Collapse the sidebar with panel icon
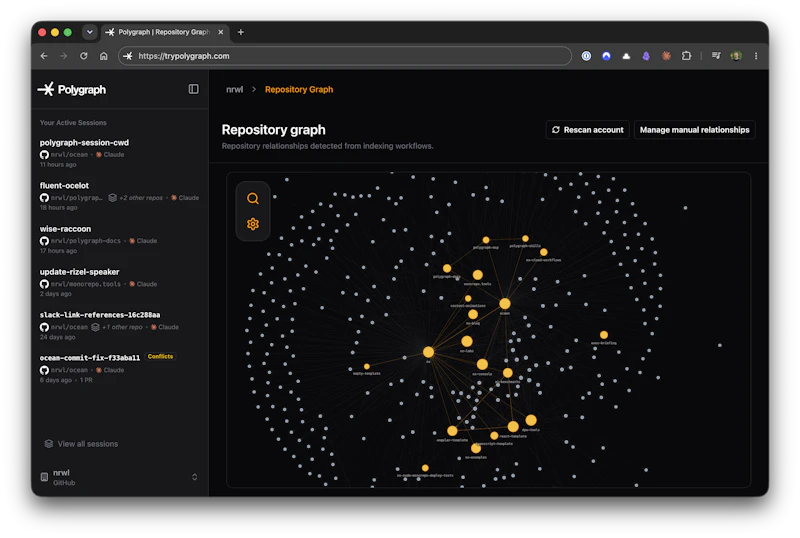This screenshot has width=800, height=538. [193, 89]
